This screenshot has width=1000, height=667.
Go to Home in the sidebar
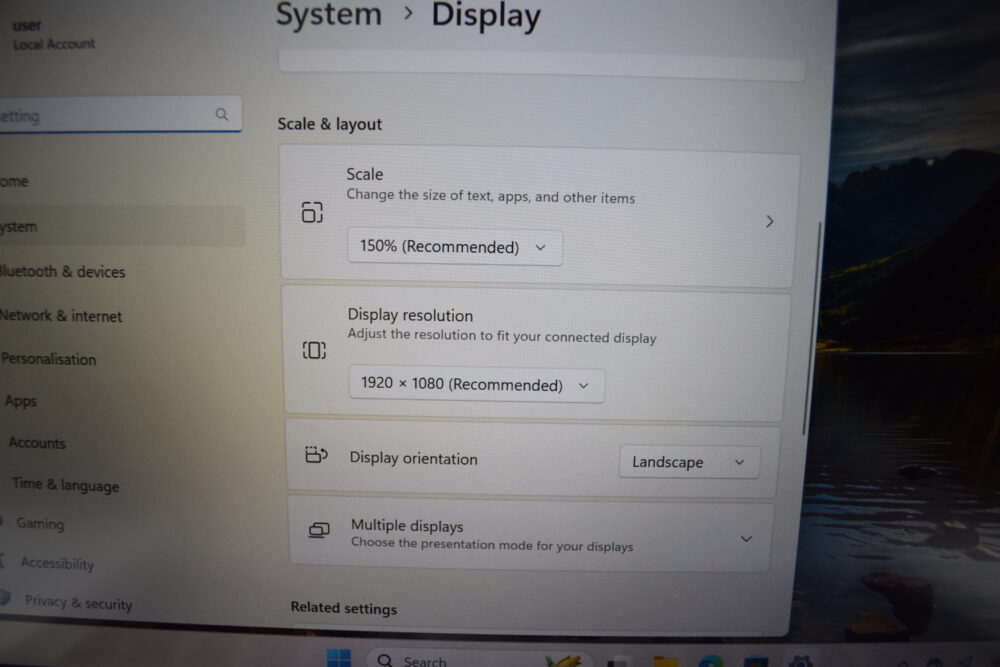click(x=121, y=182)
